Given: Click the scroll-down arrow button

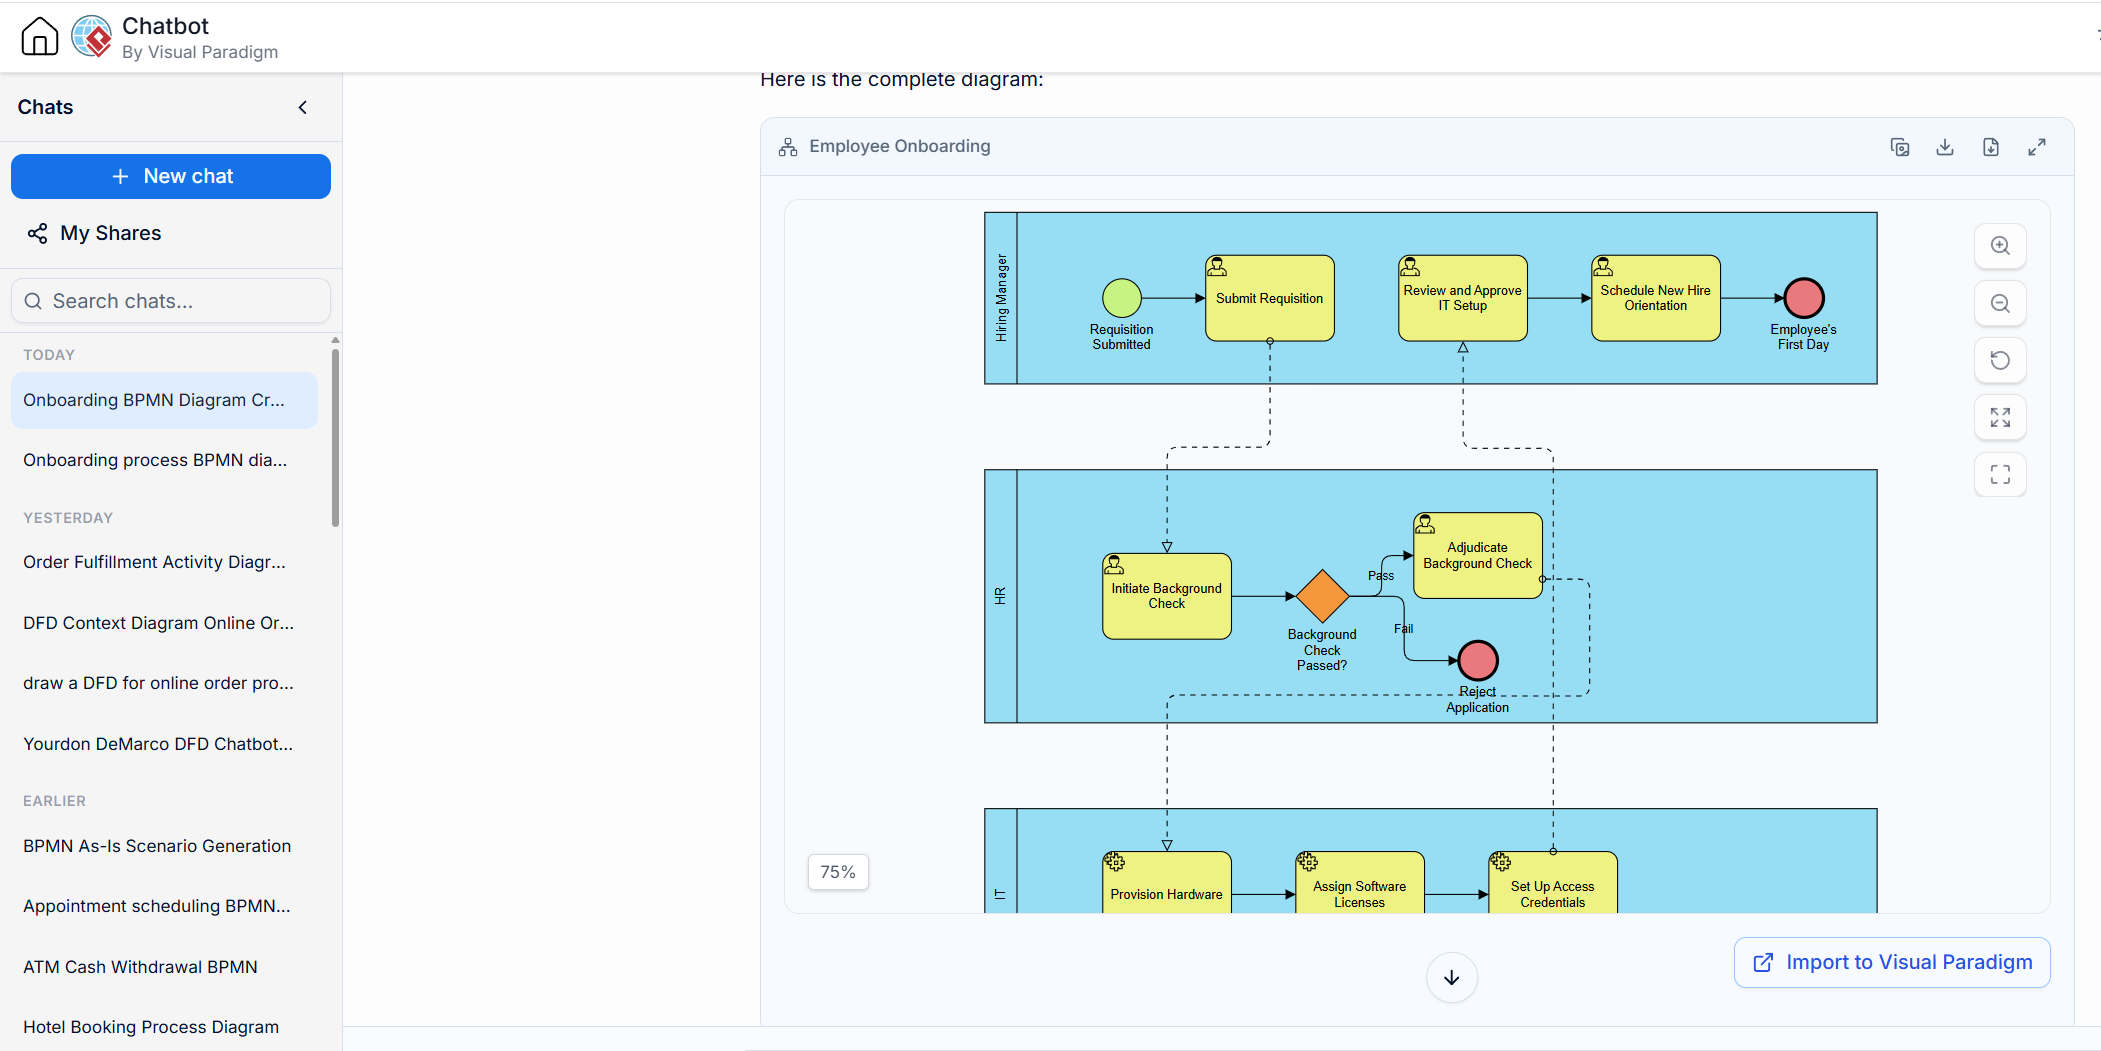Looking at the screenshot, I should coord(1452,978).
